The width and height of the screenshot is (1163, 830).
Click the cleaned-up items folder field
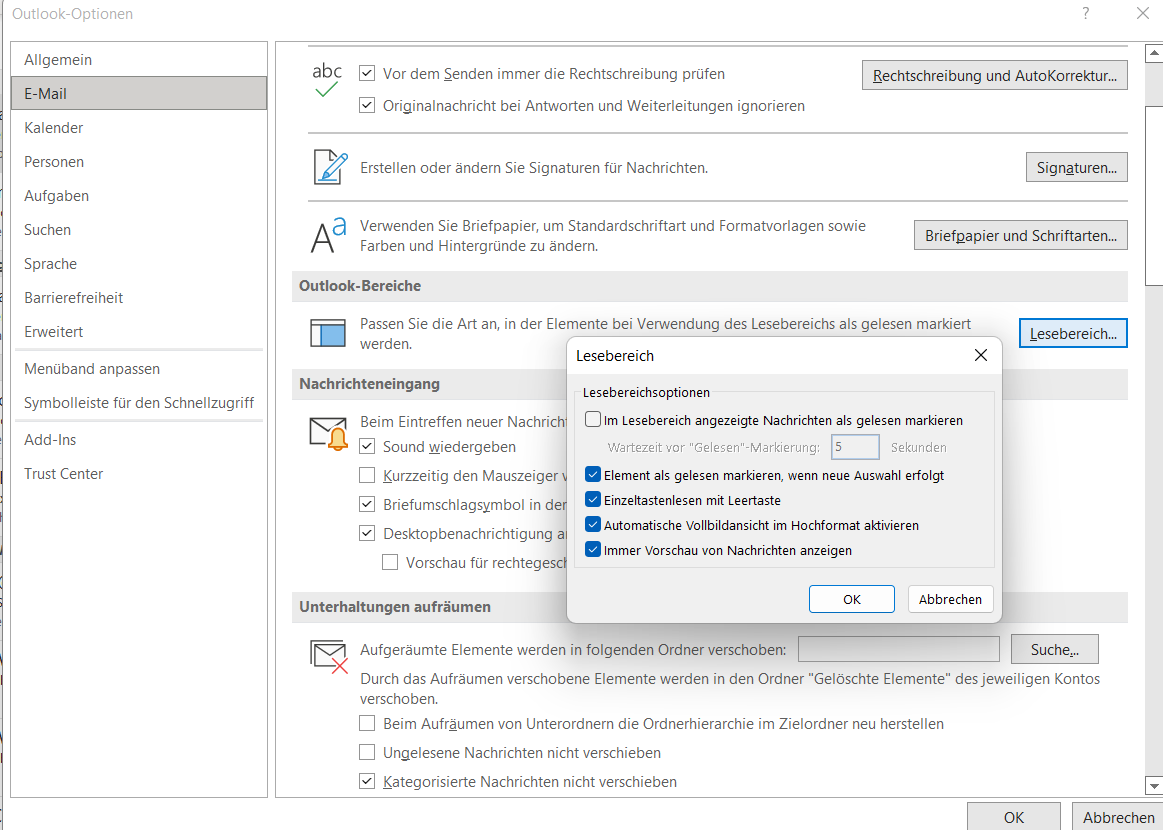tap(899, 650)
